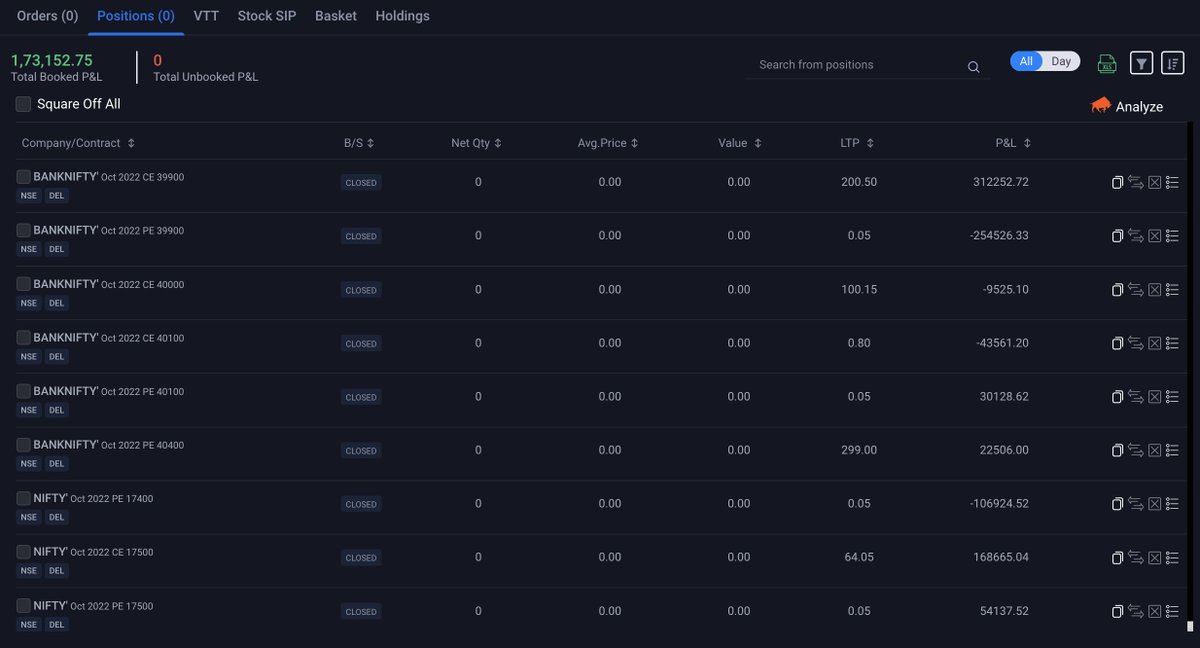Sort by B/S column arrow
Viewport: 1200px width, 648px height.
click(370, 143)
